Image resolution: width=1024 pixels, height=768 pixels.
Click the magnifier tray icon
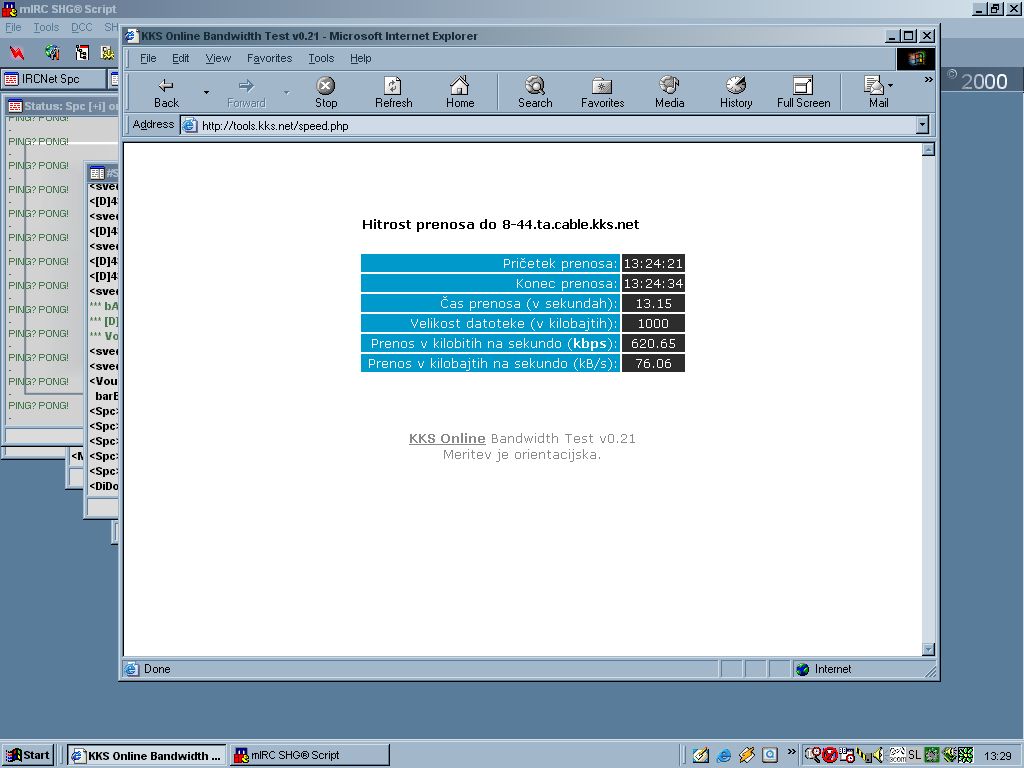(813, 756)
